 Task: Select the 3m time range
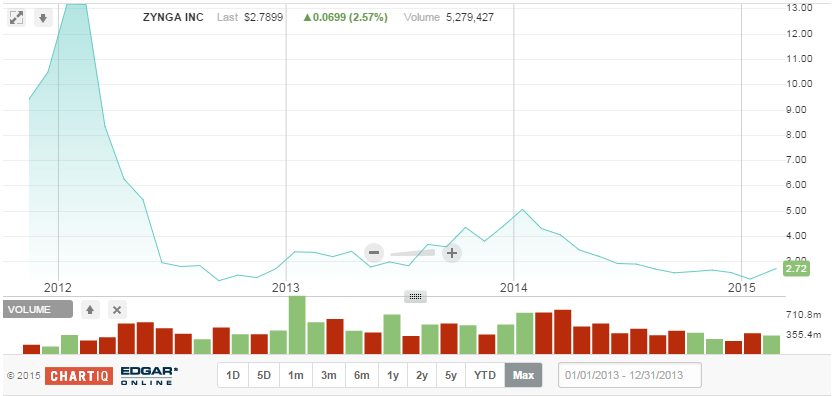coord(328,375)
